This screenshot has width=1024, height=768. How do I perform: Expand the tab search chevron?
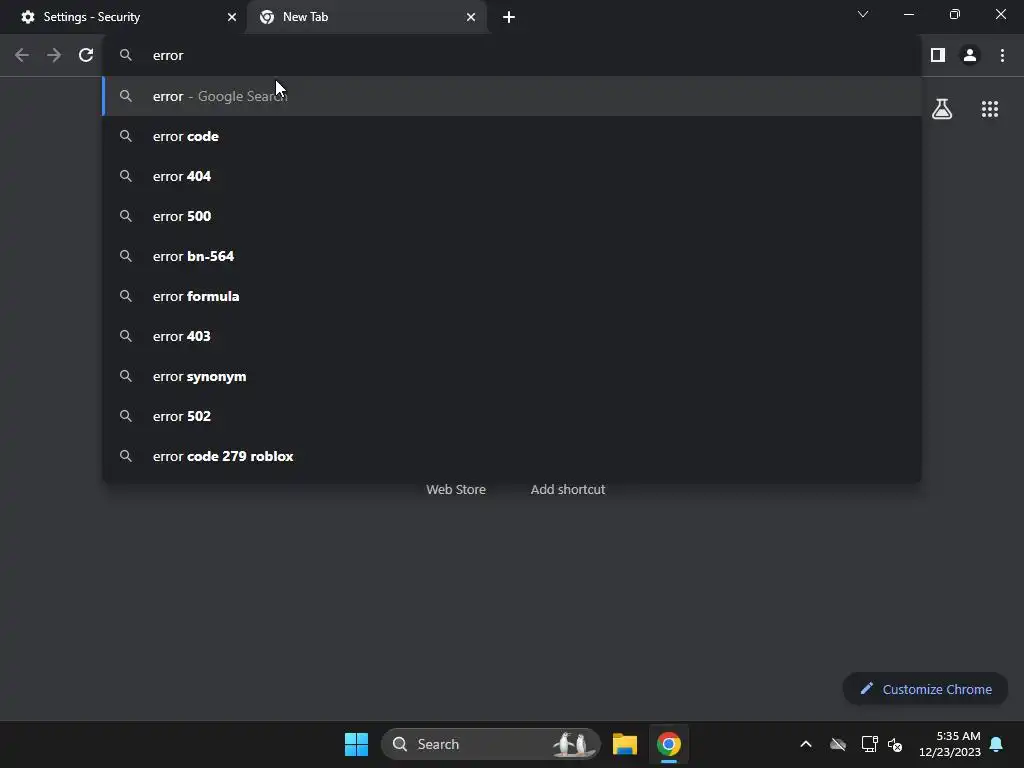(863, 14)
